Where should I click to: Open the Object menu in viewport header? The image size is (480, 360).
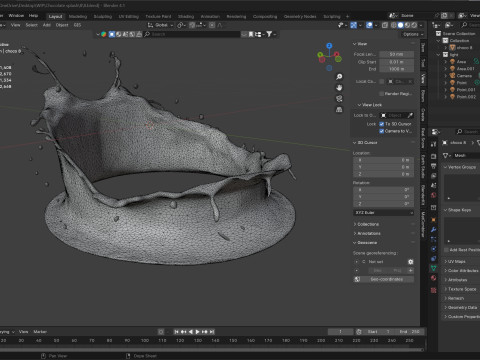point(62,25)
